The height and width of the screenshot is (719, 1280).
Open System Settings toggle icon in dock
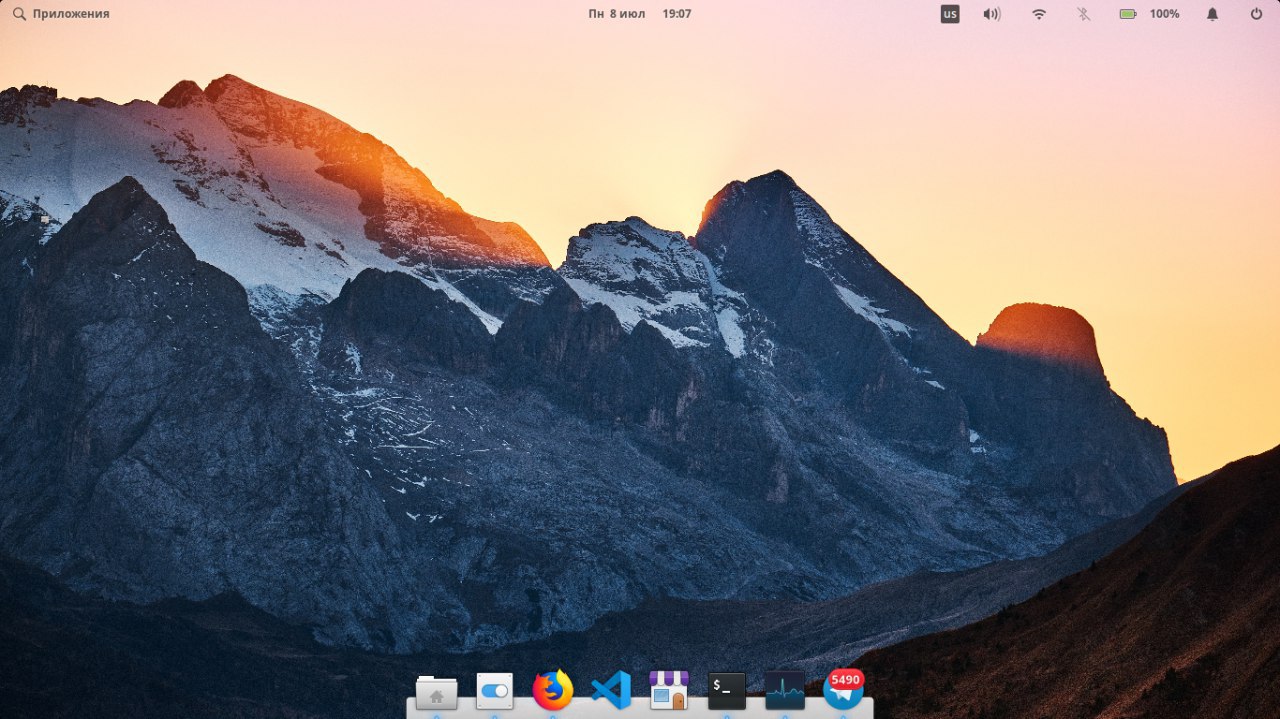[x=494, y=691]
